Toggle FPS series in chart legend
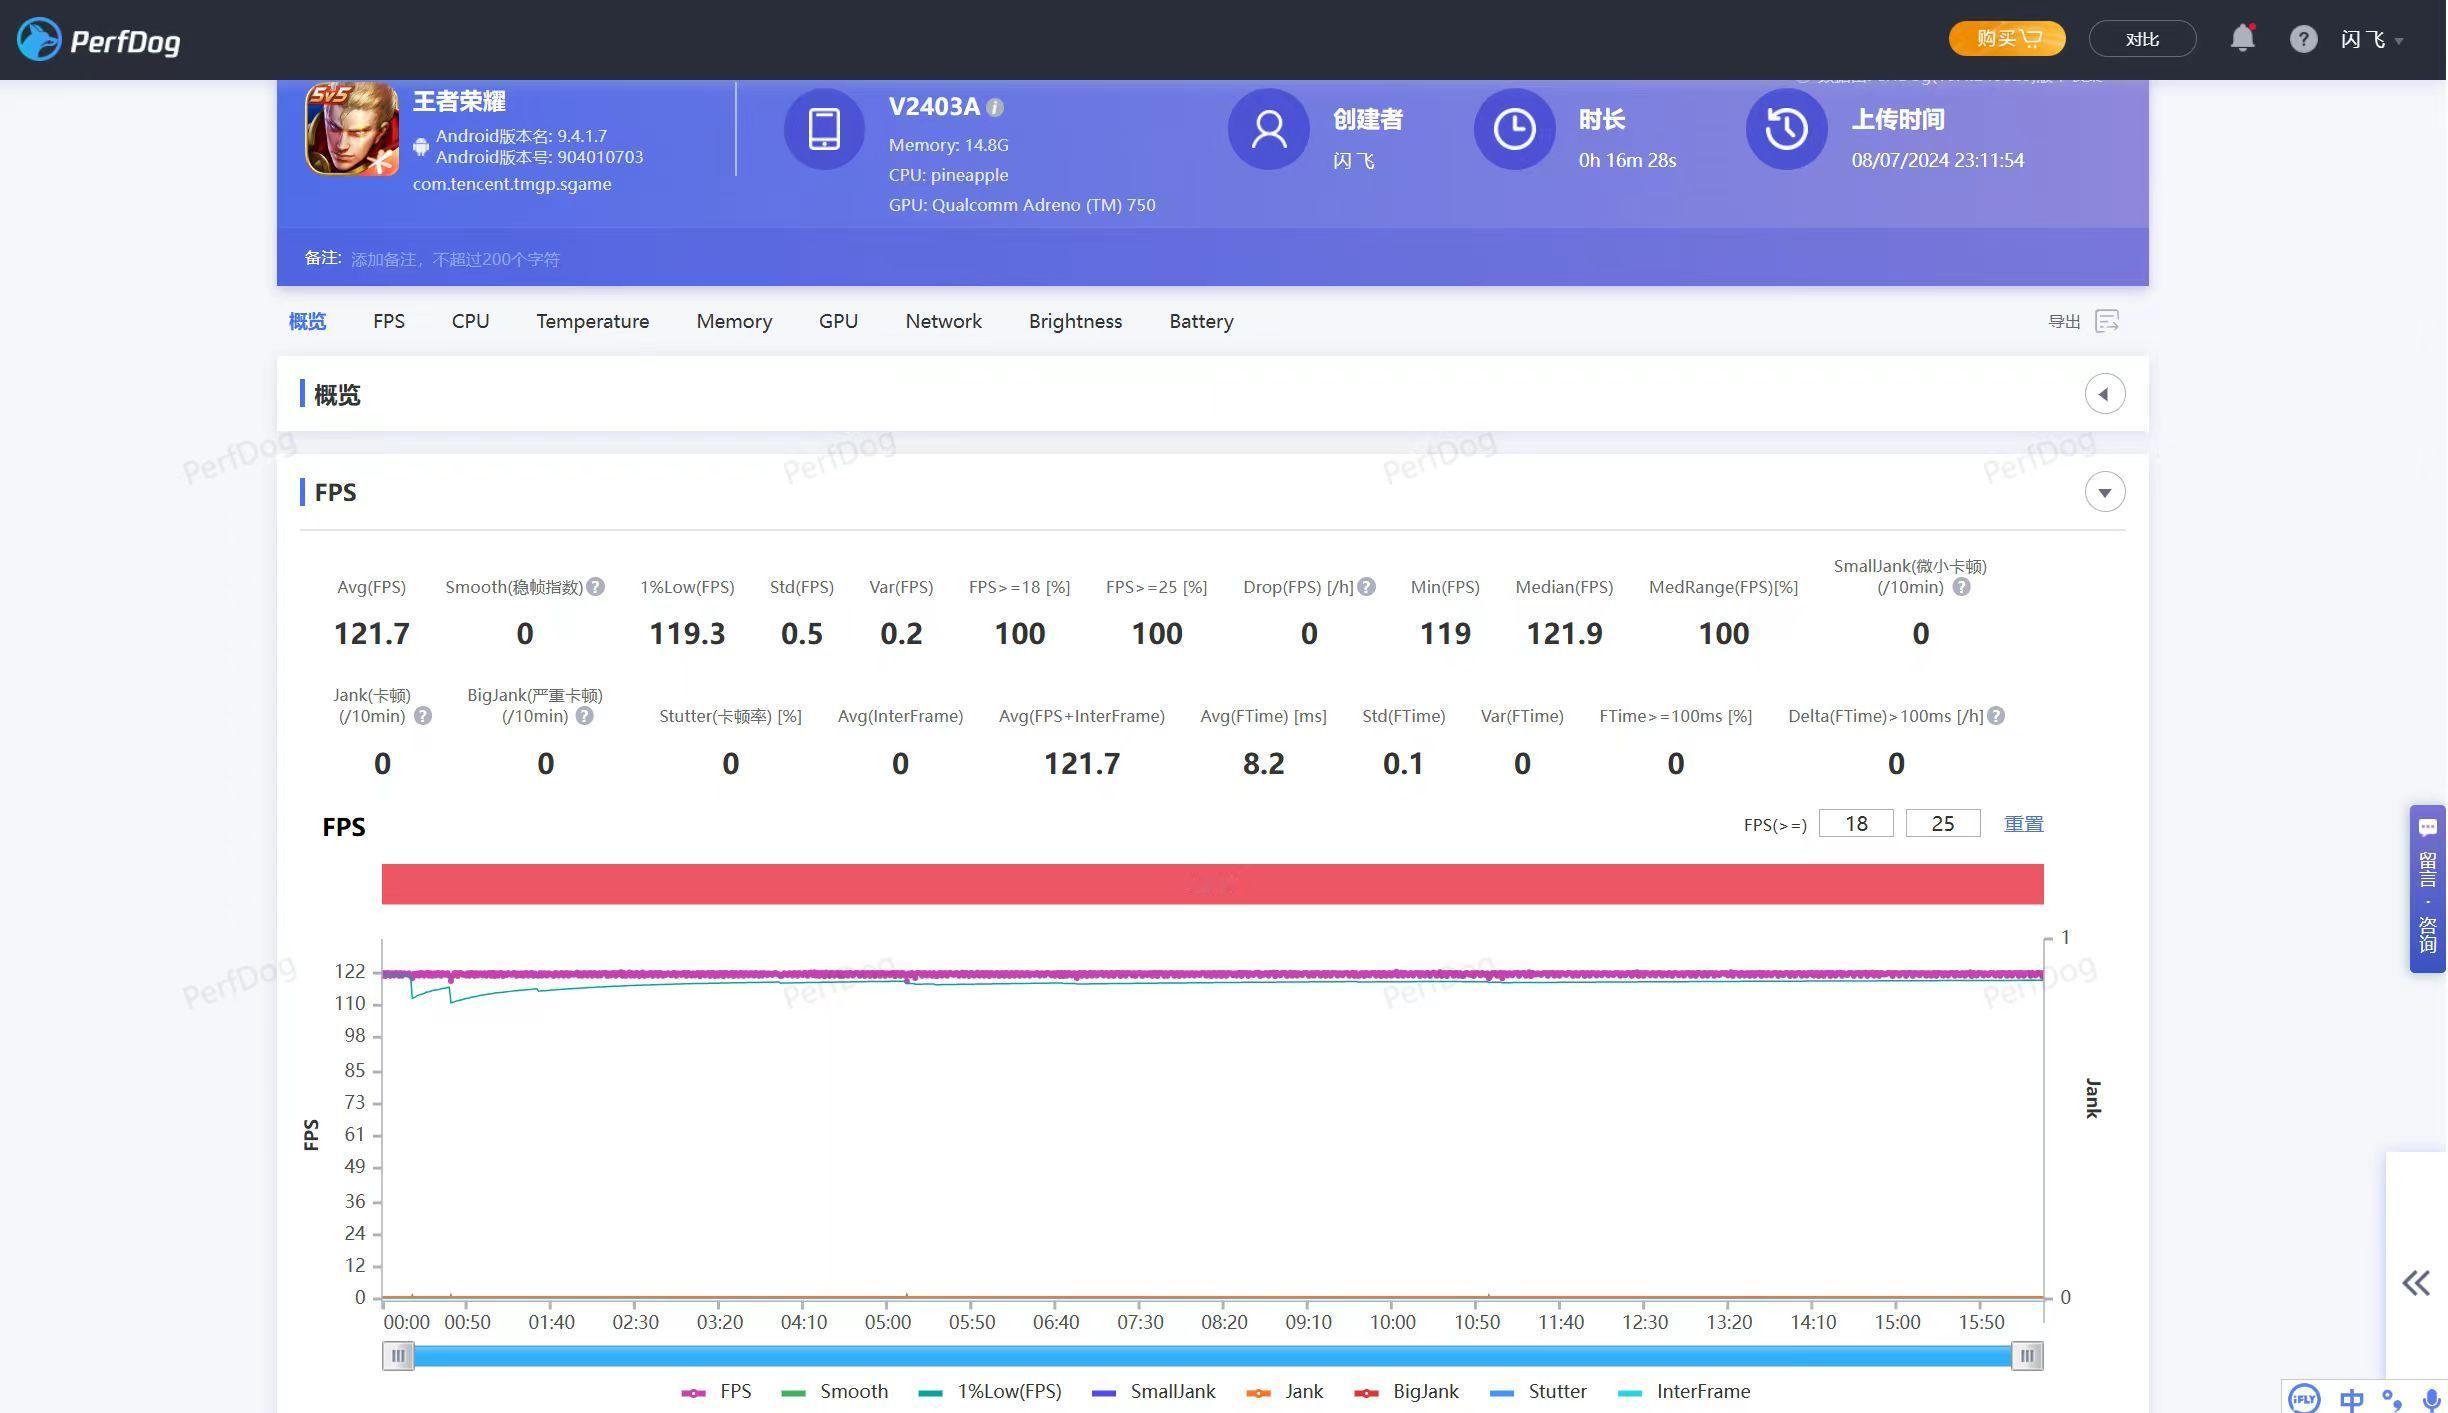This screenshot has height=1413, width=2448. 716,1392
